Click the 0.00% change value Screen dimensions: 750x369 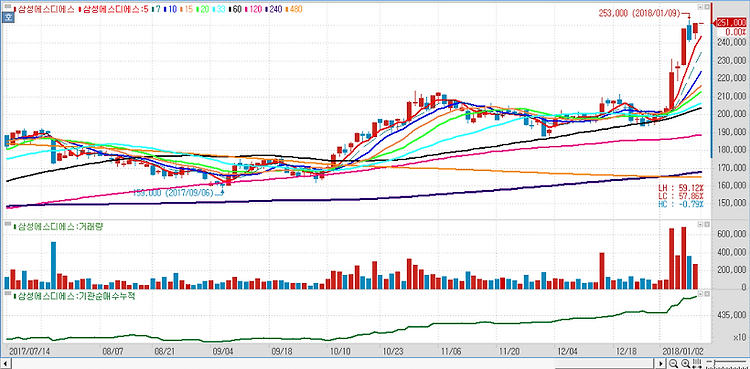(x=736, y=32)
